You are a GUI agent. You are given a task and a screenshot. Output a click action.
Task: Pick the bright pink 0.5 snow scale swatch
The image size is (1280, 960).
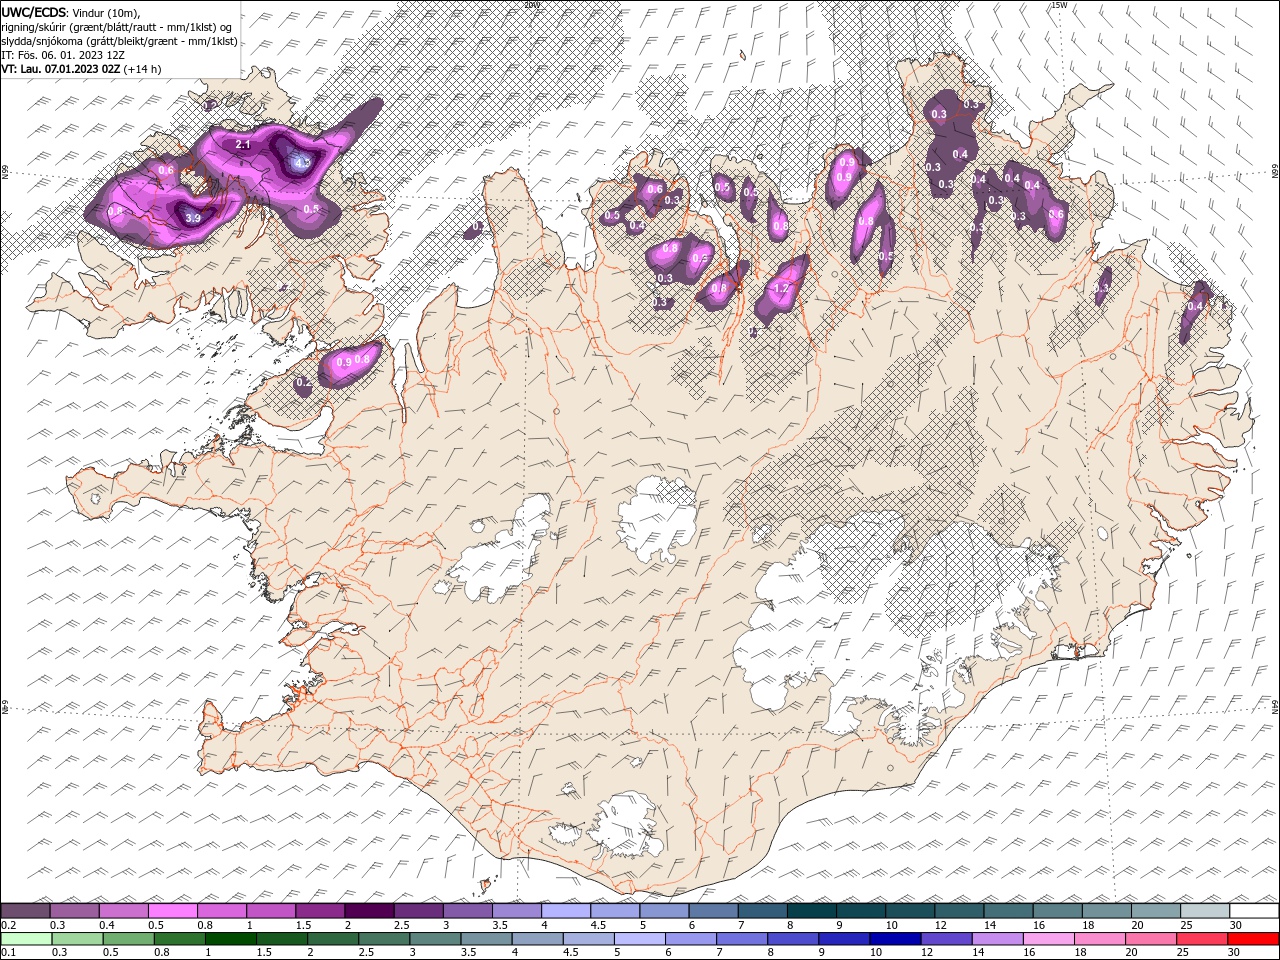point(172,911)
